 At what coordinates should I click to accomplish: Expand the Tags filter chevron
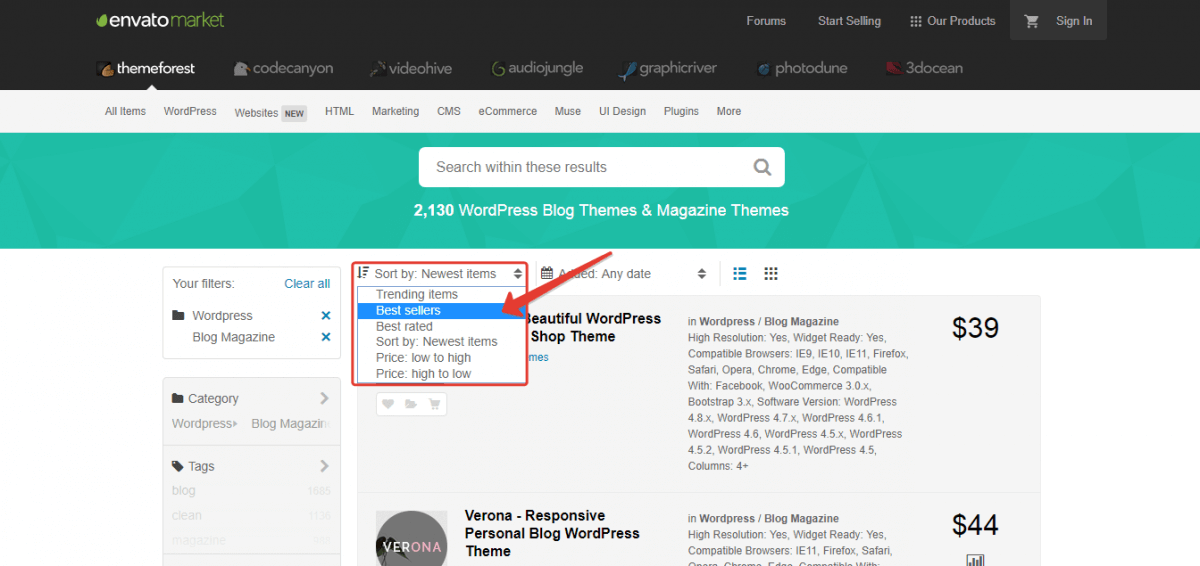coord(324,466)
